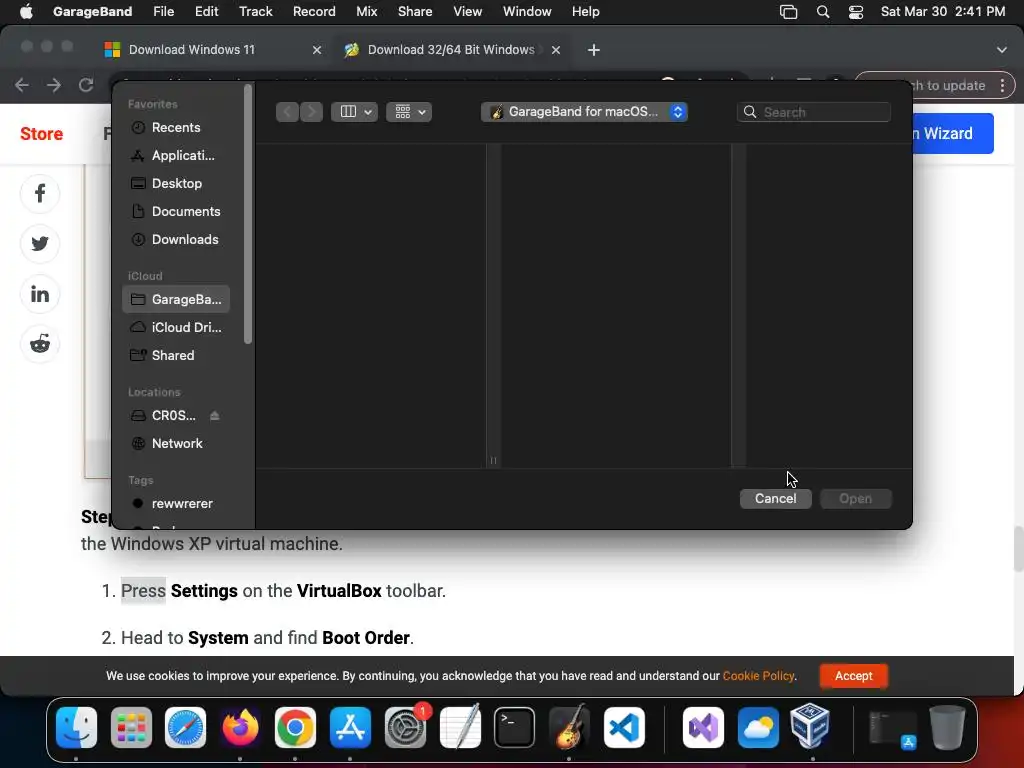Screen dimensions: 1024x768
Task: Close the Download Windows 11 tab
Action: (x=317, y=50)
